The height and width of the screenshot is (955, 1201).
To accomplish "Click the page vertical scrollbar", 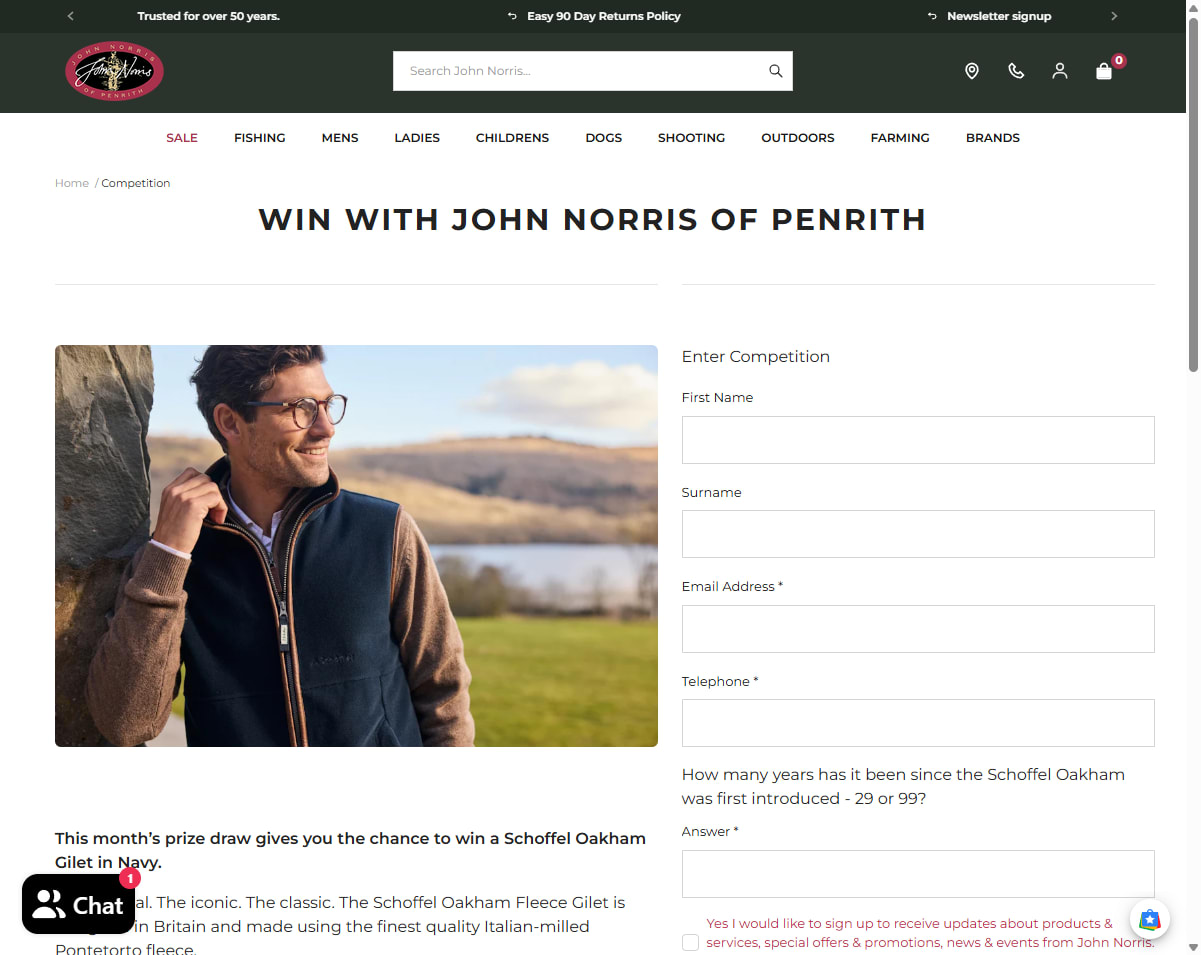I will 1194,200.
